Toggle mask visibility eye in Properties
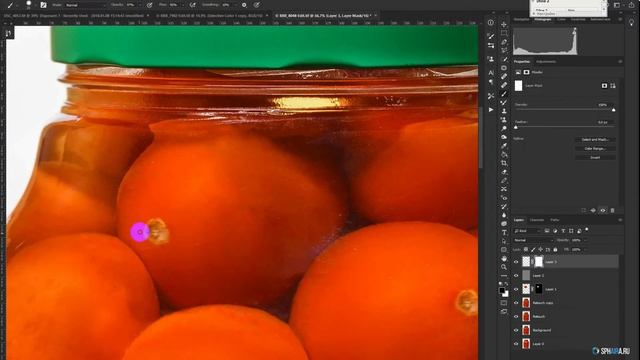The width and height of the screenshot is (640, 360). 603,210
